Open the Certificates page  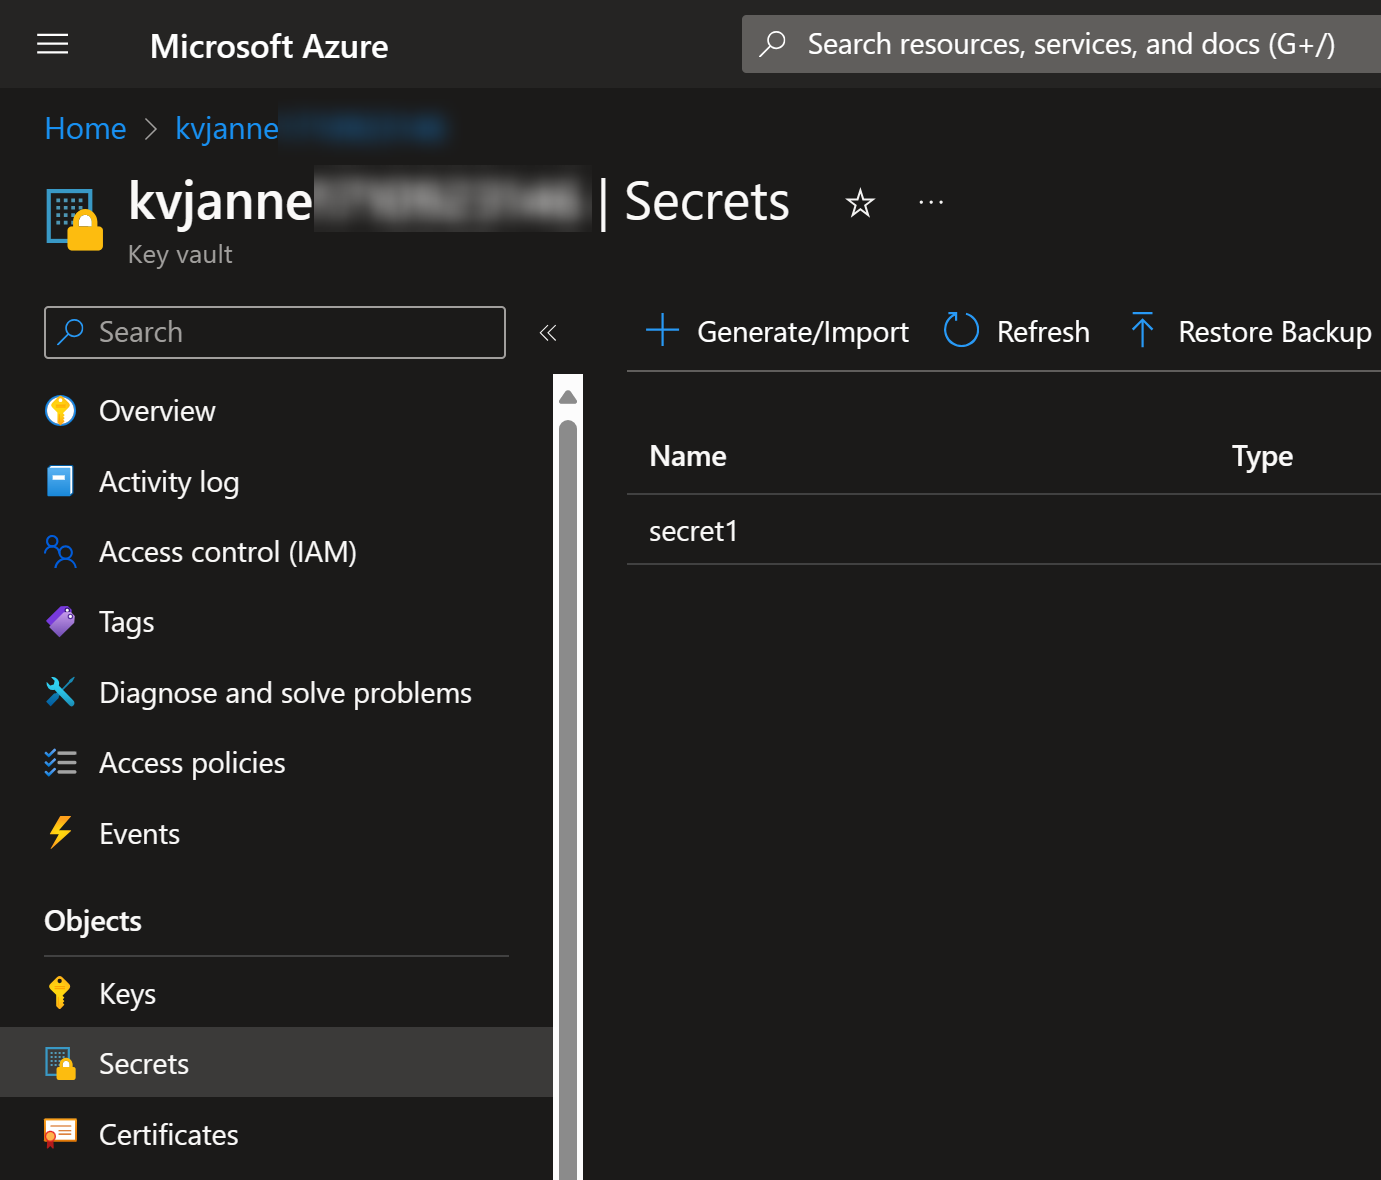pyautogui.click(x=168, y=1135)
